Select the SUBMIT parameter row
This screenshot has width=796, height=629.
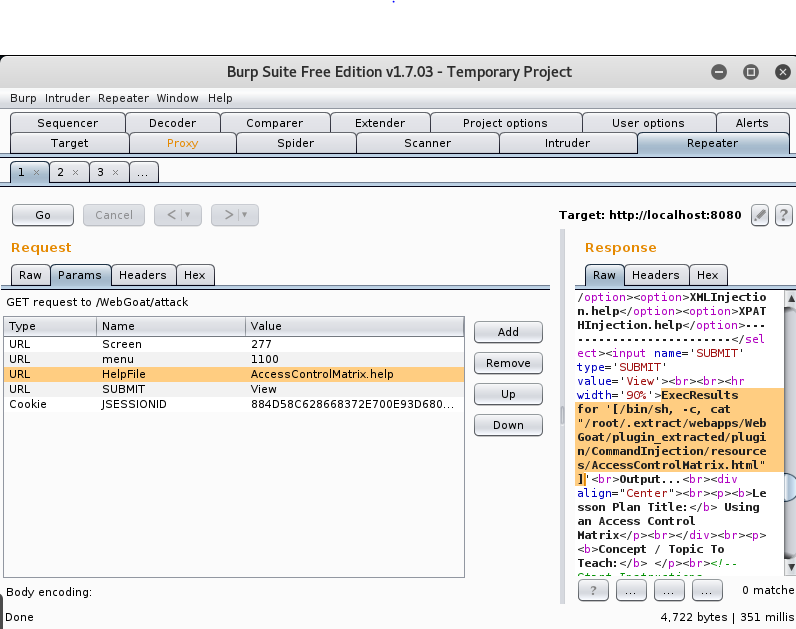pyautogui.click(x=234, y=389)
